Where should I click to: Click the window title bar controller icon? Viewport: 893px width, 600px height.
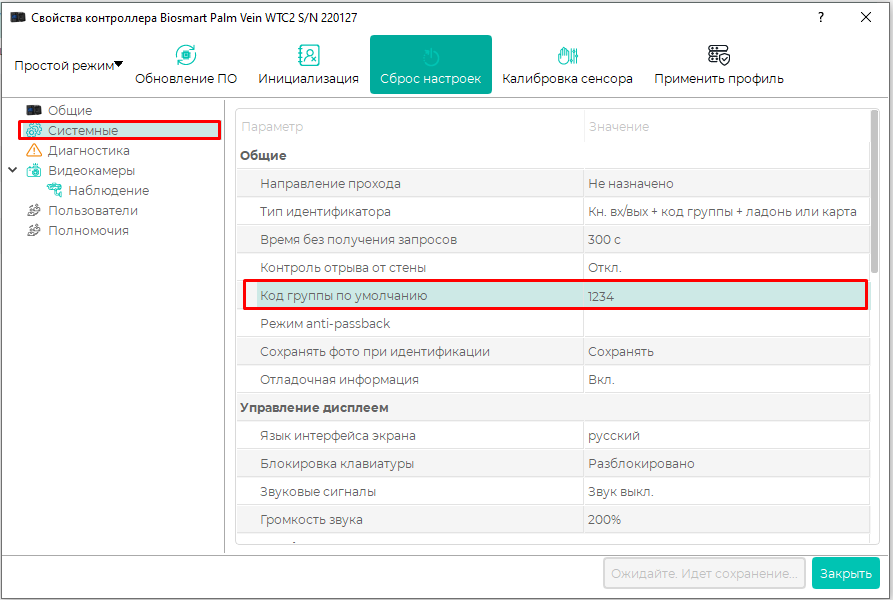click(x=18, y=17)
